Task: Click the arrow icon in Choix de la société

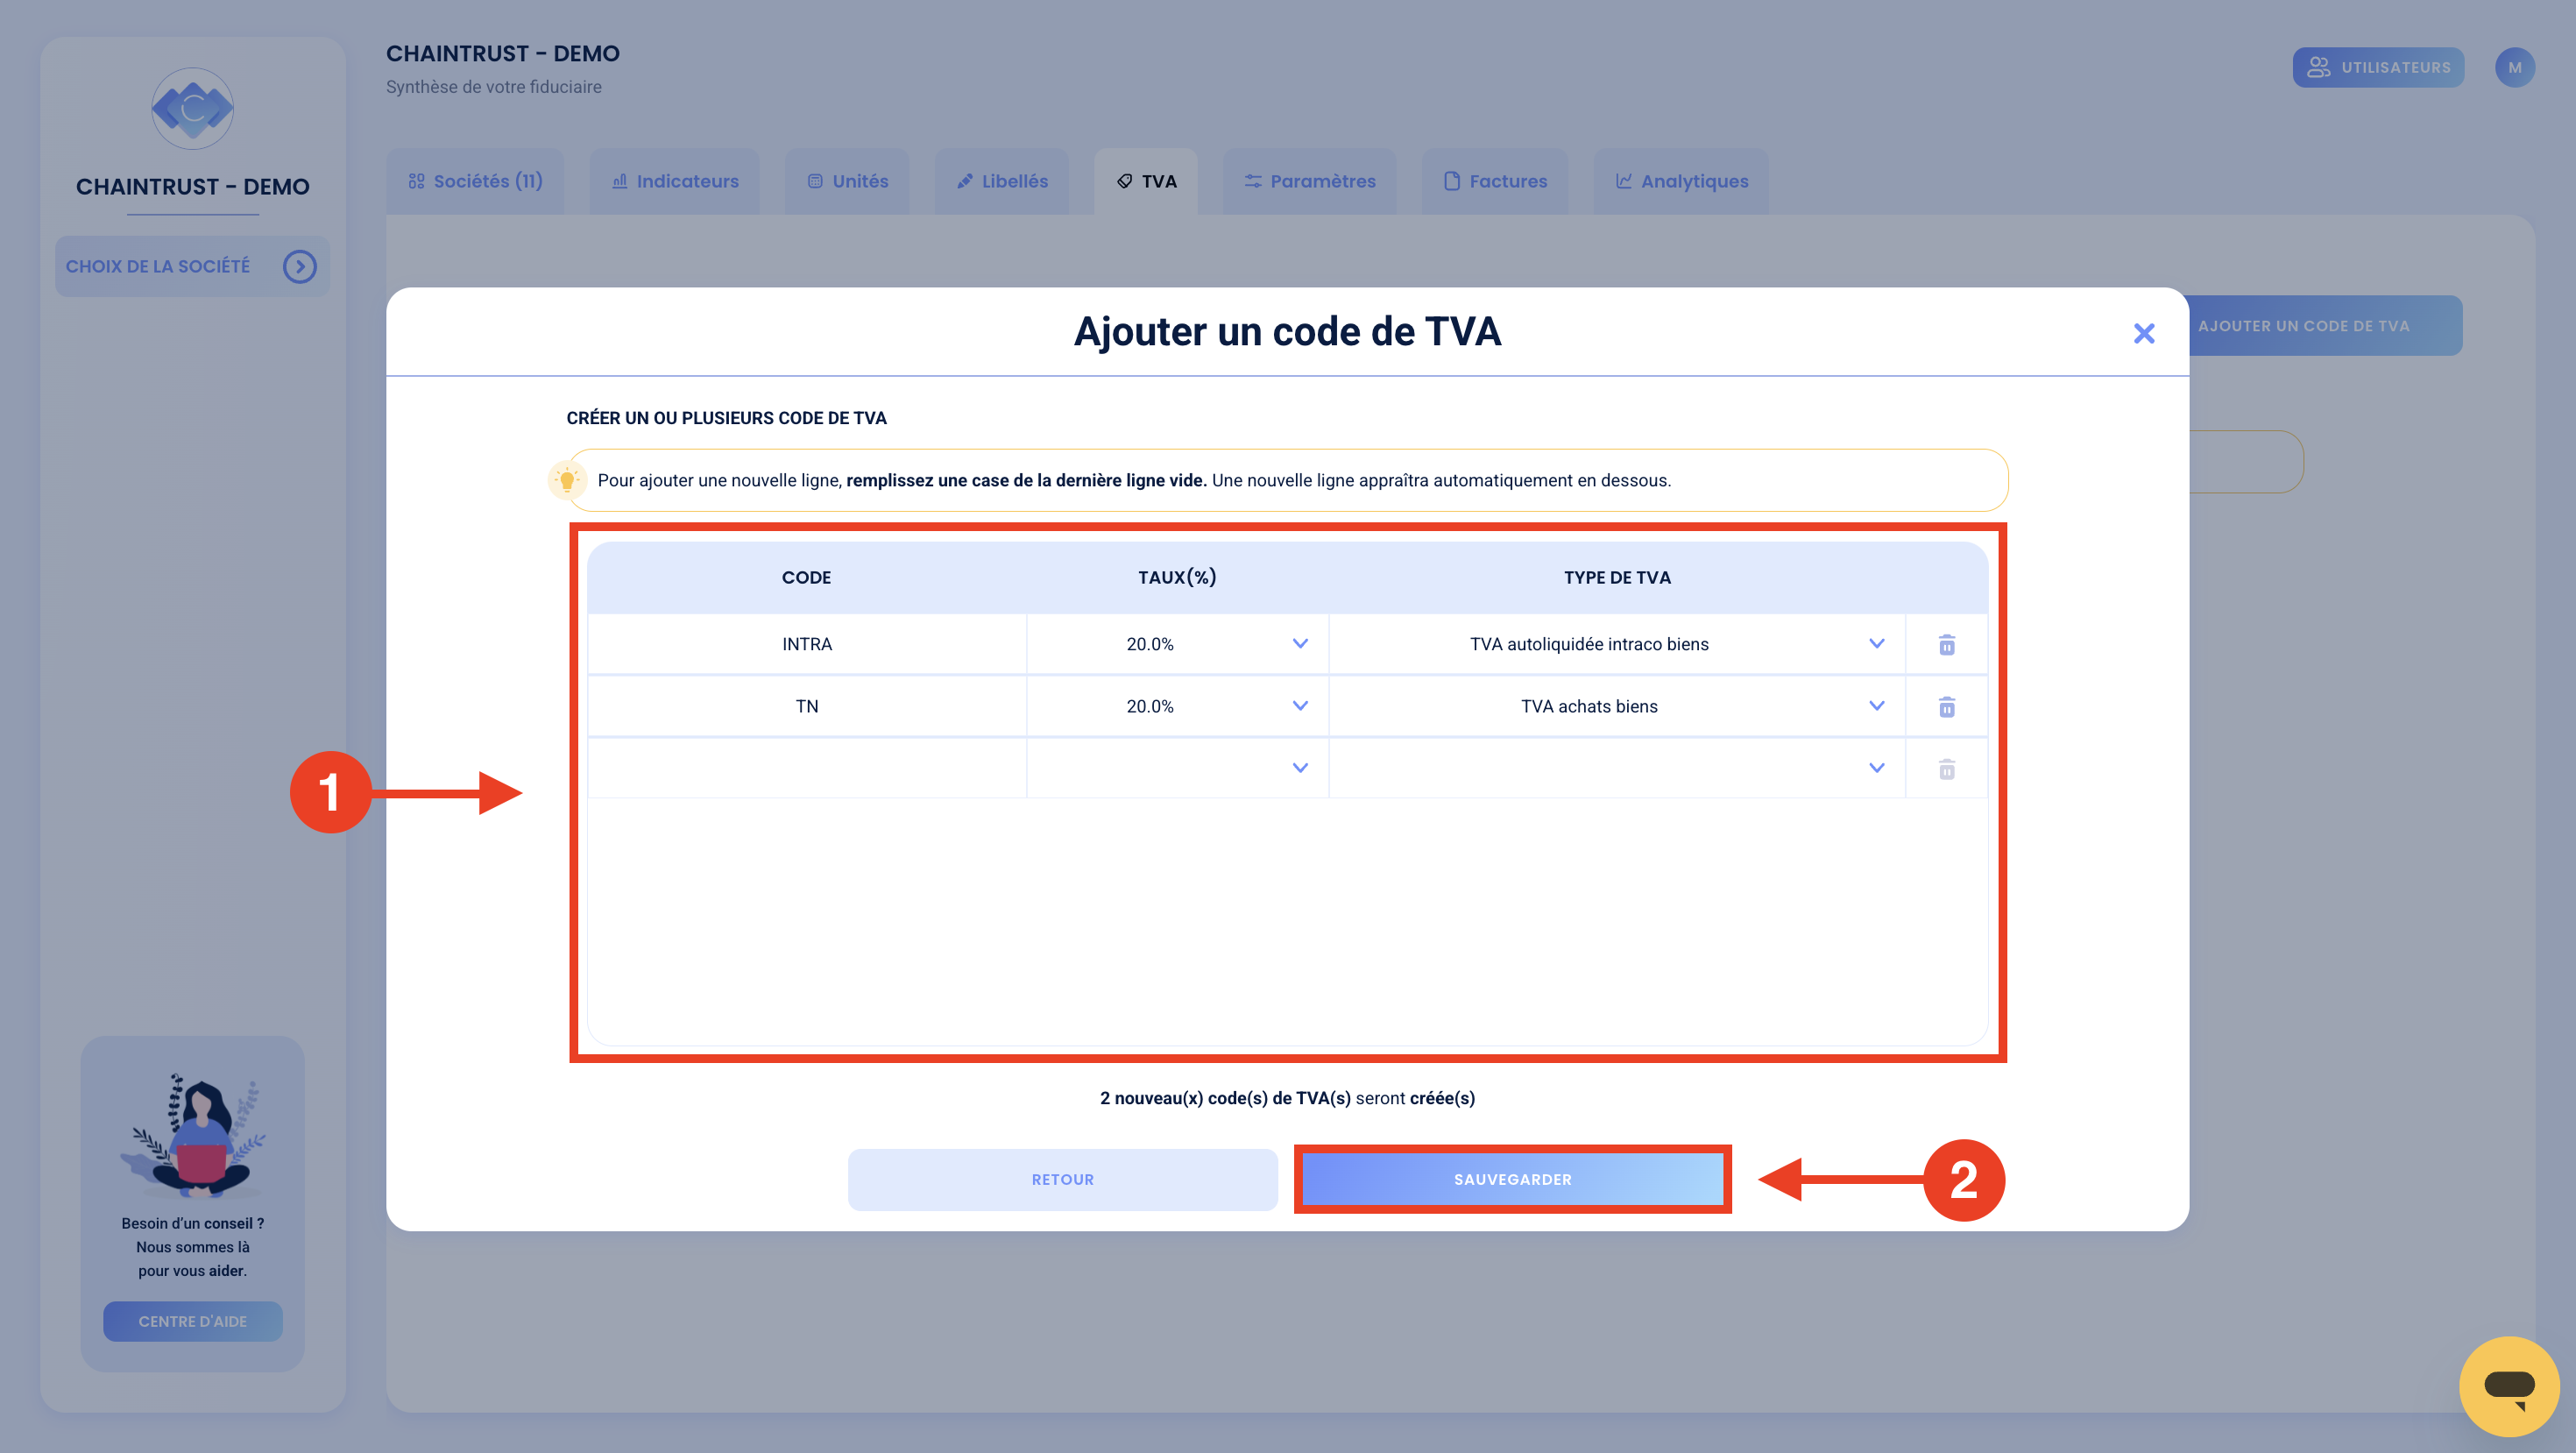Action: 299,266
